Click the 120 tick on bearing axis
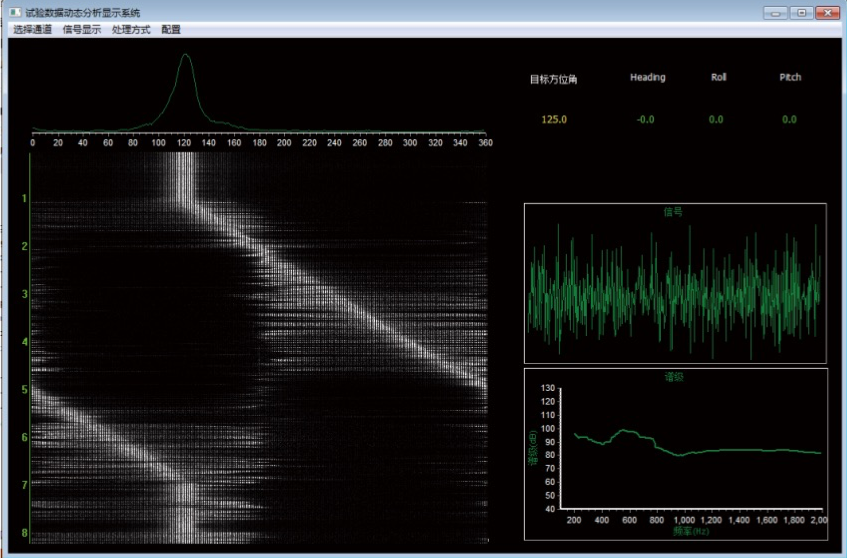The image size is (847, 558). [x=184, y=143]
